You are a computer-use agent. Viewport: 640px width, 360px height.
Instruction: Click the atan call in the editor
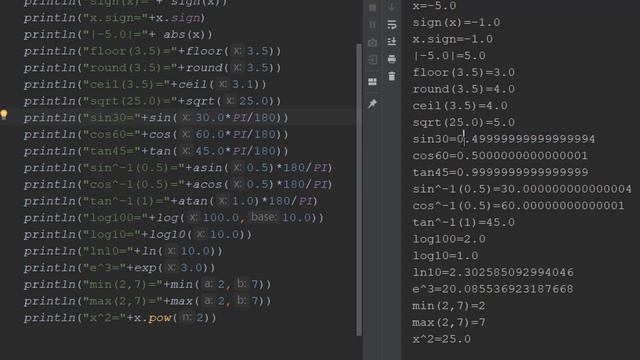click(193, 201)
